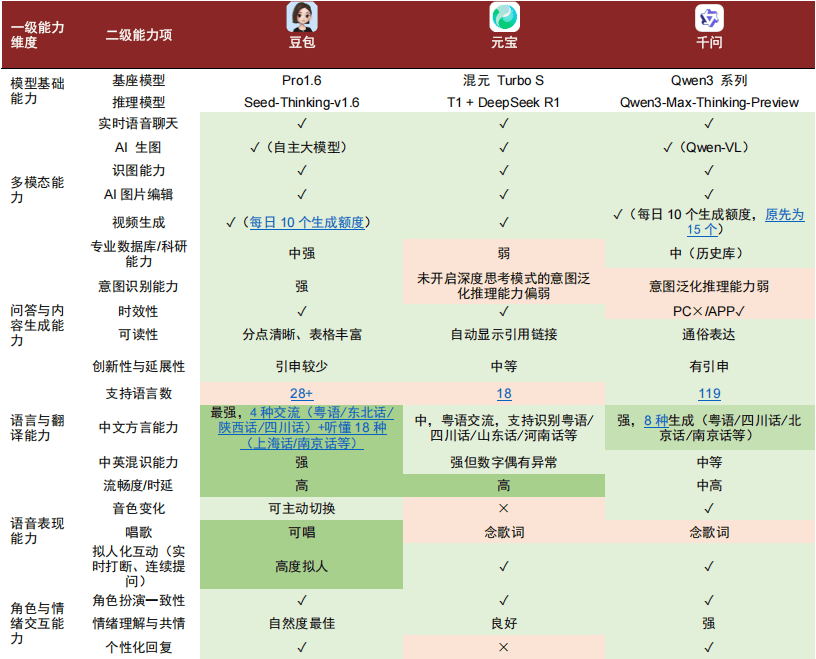Click the '119' supported languages link for 千问
The height and width of the screenshot is (659, 816).
tap(709, 393)
